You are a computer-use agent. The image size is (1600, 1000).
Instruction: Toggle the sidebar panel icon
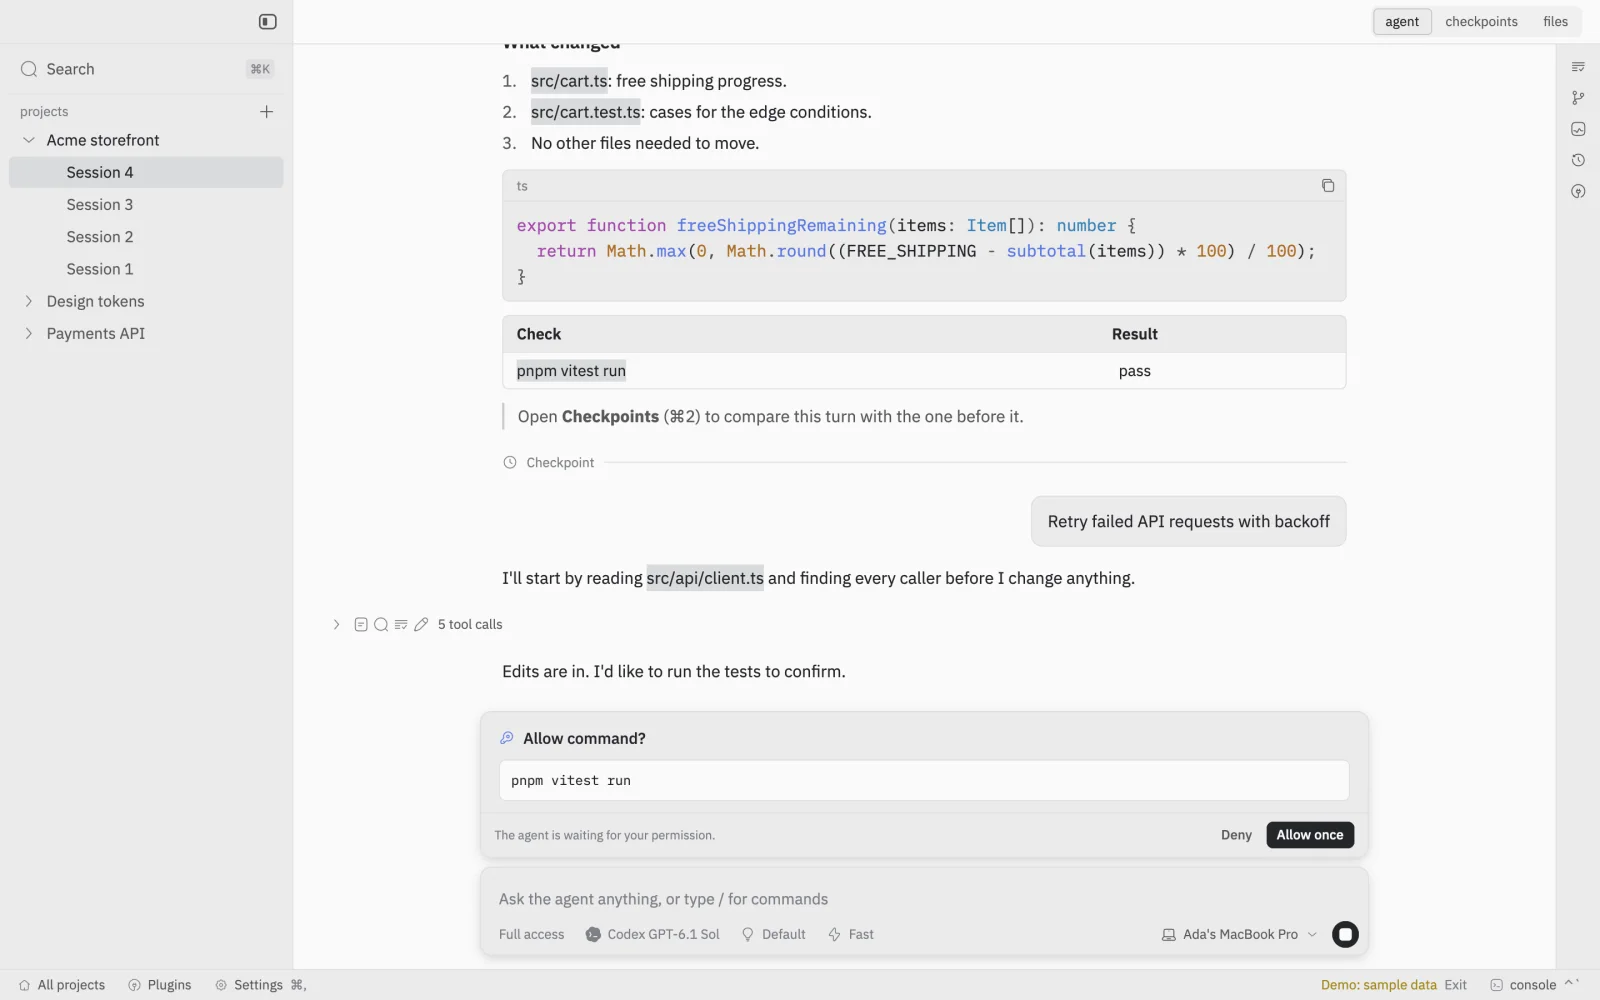tap(267, 22)
